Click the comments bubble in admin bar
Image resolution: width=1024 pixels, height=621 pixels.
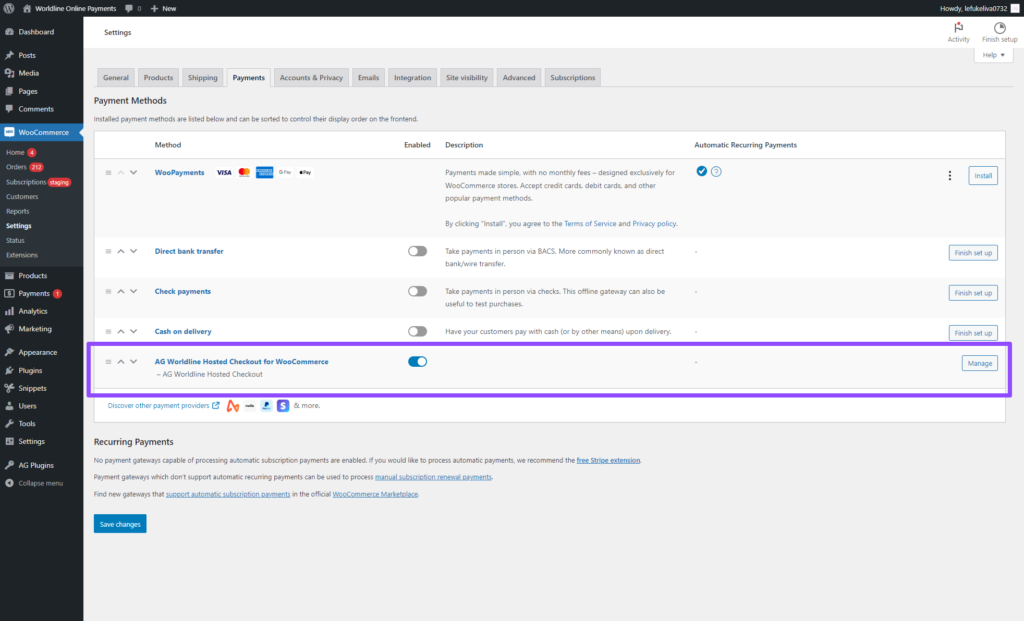[130, 8]
